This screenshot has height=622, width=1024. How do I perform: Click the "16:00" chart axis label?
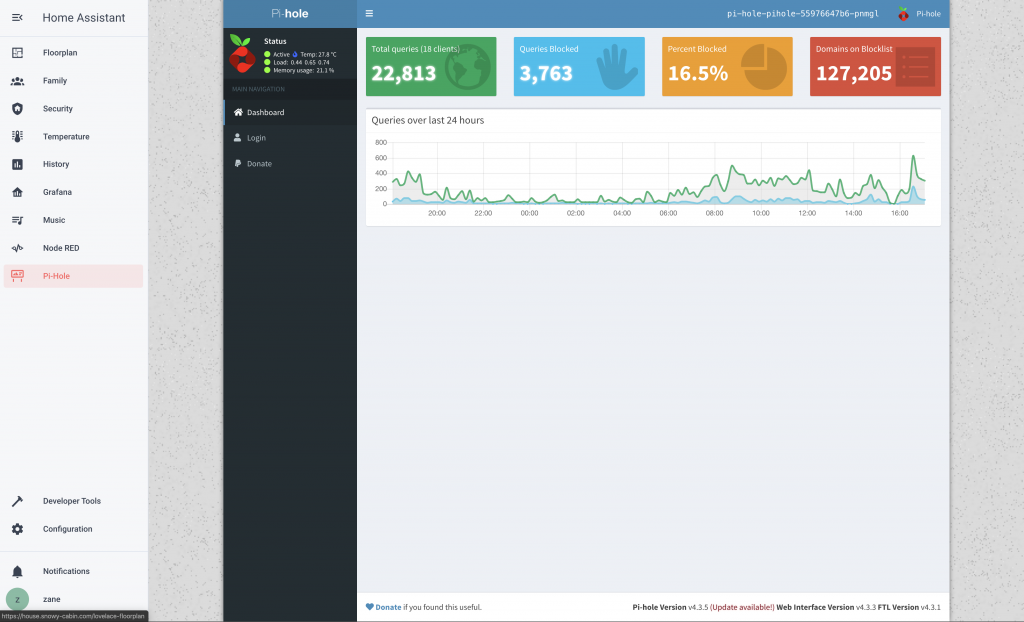click(x=900, y=214)
